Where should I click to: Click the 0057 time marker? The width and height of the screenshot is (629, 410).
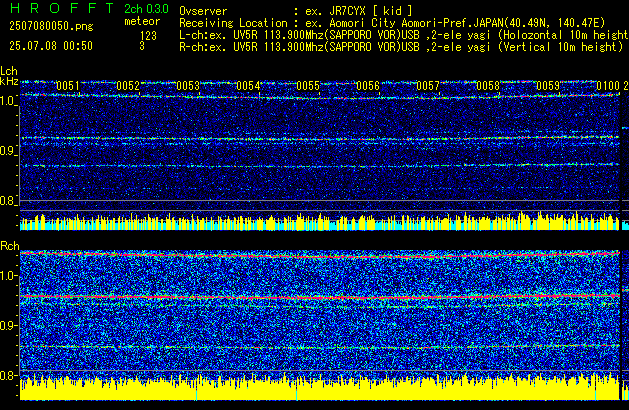428,86
